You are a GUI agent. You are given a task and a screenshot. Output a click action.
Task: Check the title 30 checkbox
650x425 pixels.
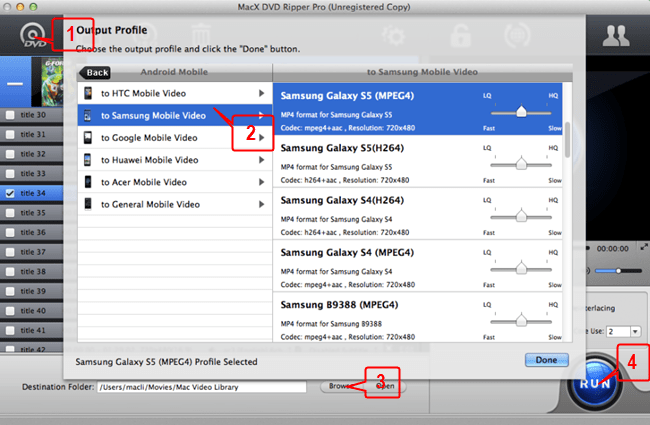tap(10, 115)
